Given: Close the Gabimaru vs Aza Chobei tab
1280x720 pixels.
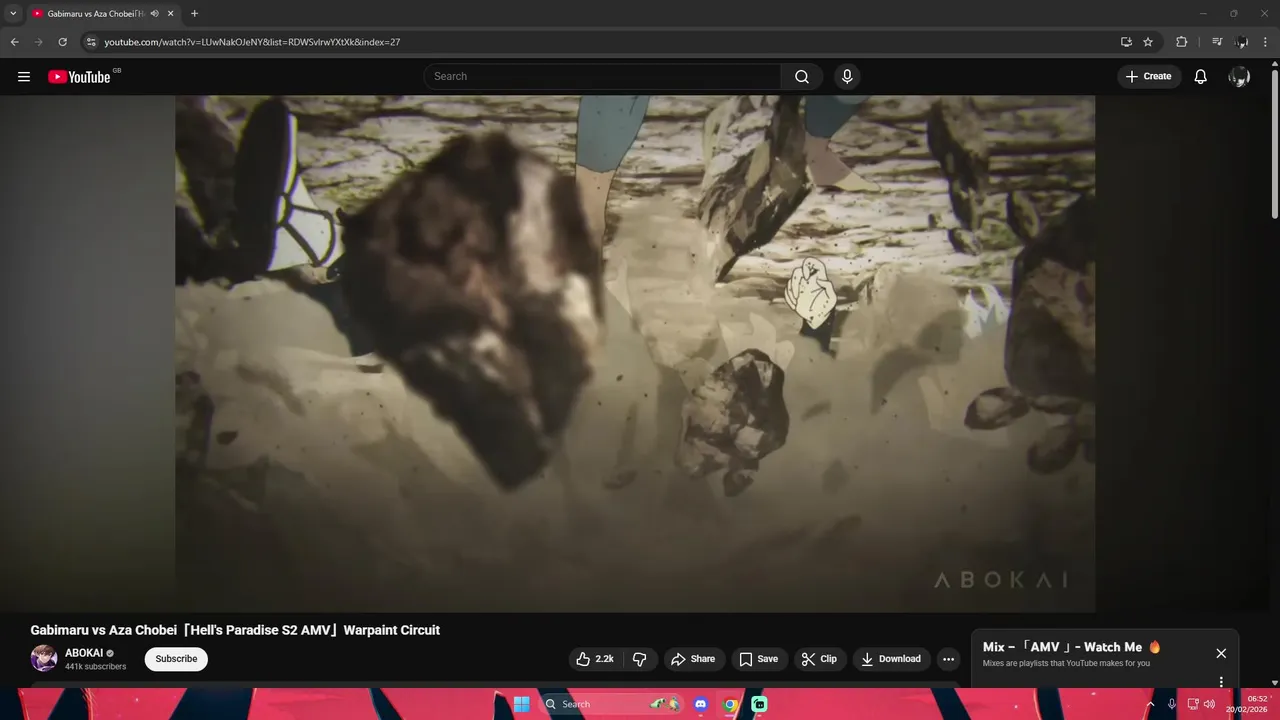Looking at the screenshot, I should 171,14.
